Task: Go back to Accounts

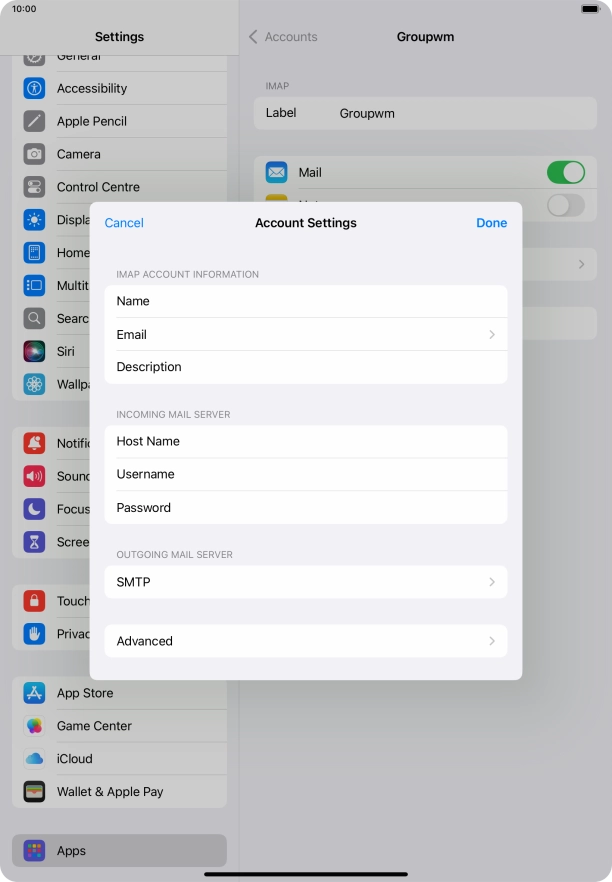Action: click(283, 37)
